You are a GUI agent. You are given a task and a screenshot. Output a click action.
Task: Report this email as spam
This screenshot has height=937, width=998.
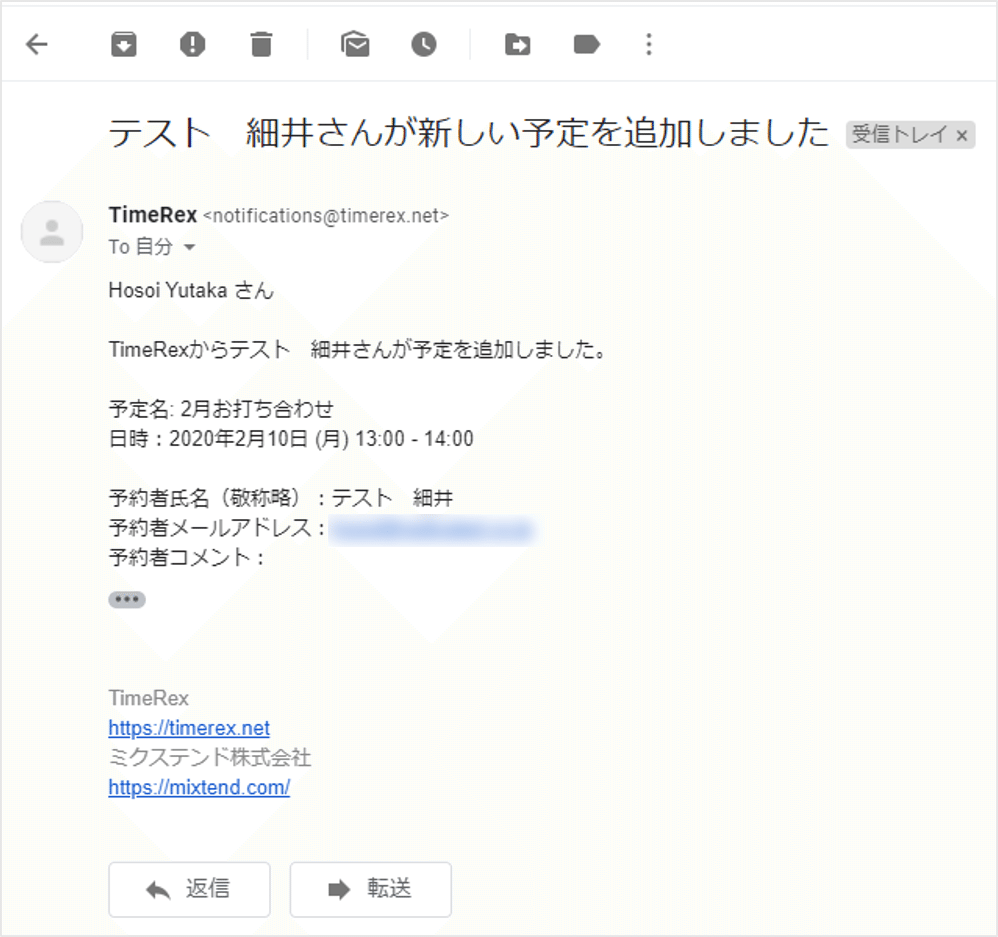[191, 44]
